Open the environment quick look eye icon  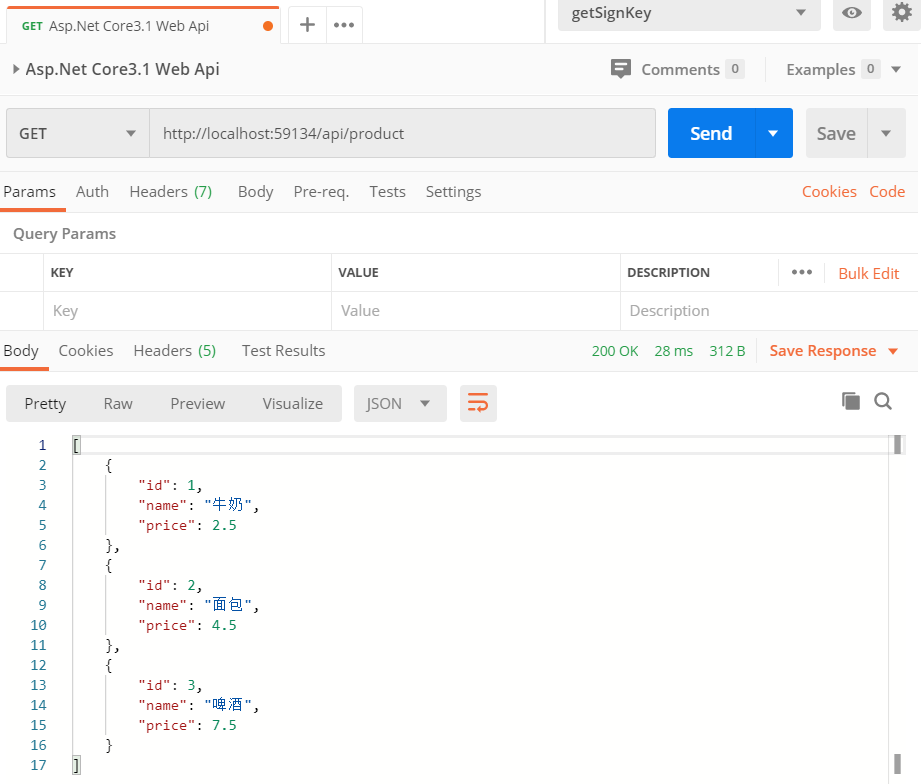tap(851, 15)
